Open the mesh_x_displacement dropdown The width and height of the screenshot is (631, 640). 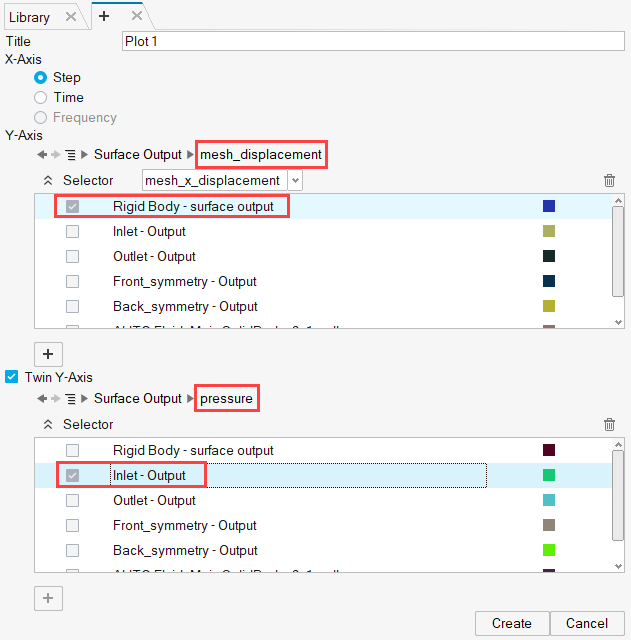(294, 181)
